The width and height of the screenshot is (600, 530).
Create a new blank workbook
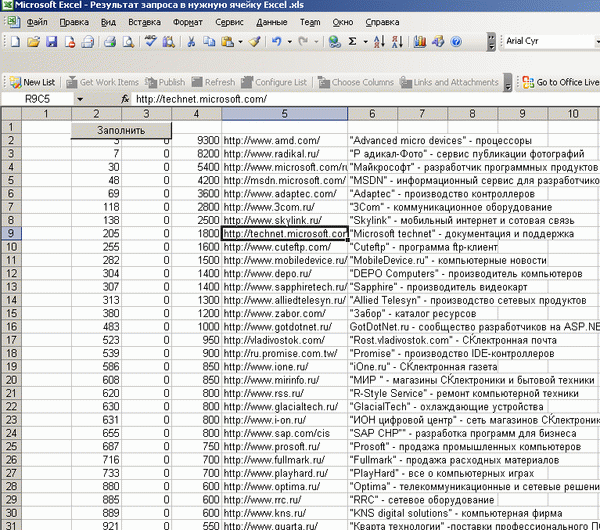pyautogui.click(x=15, y=41)
